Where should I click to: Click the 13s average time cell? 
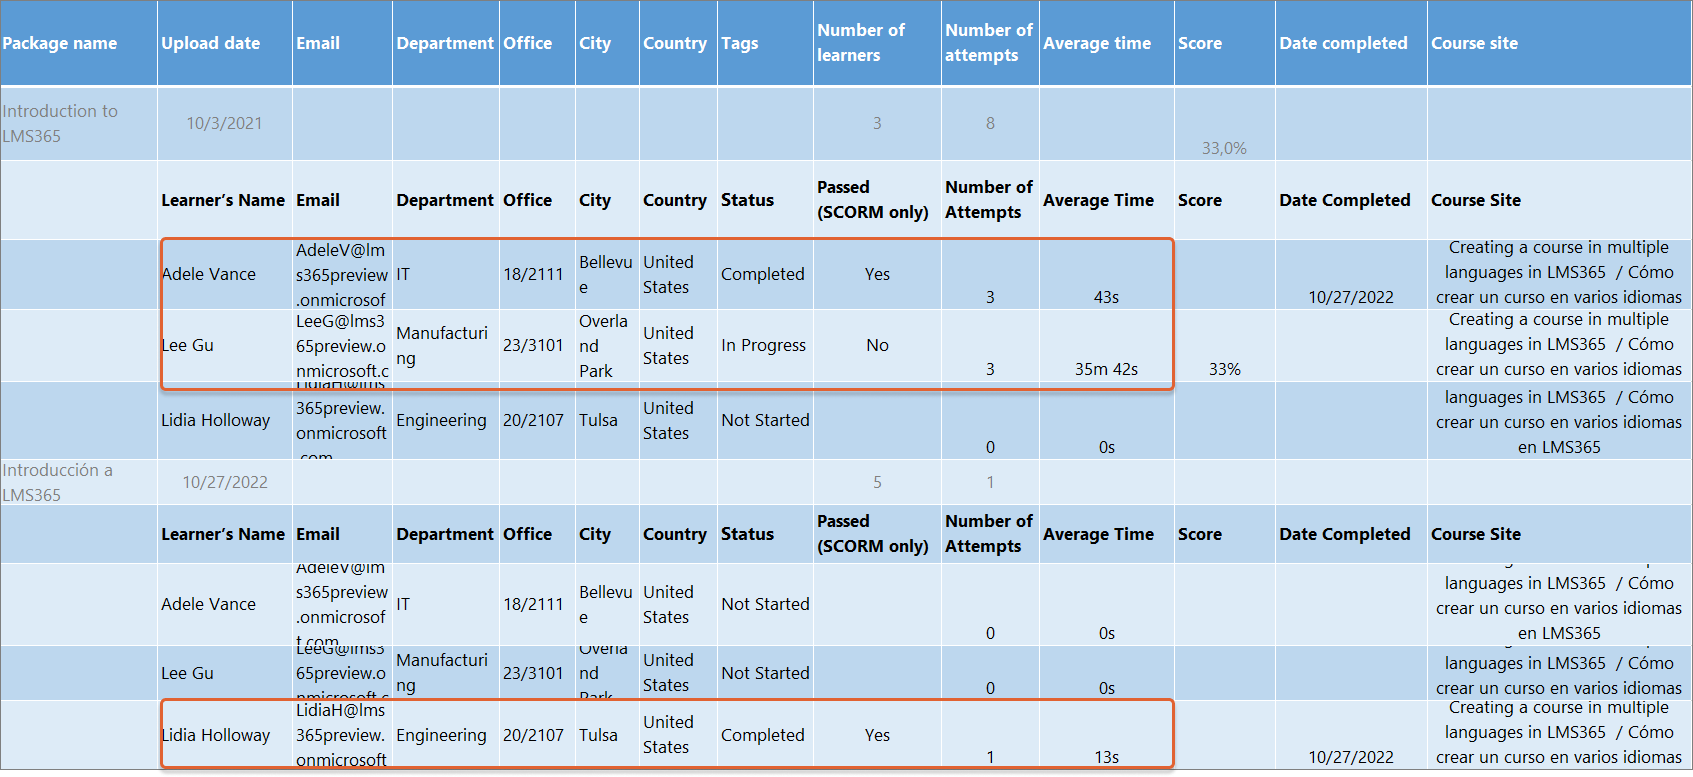pyautogui.click(x=1106, y=757)
